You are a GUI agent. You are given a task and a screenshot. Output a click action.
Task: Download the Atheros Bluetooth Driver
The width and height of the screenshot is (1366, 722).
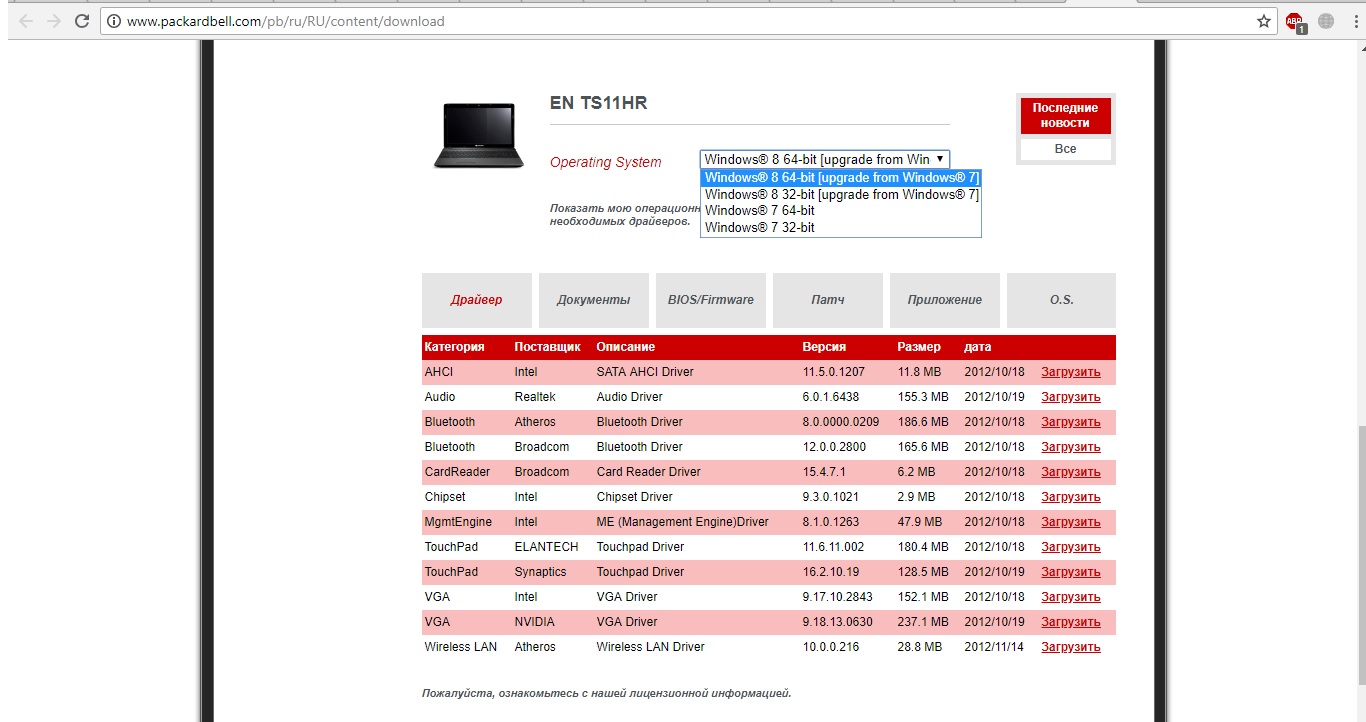[x=1070, y=422]
